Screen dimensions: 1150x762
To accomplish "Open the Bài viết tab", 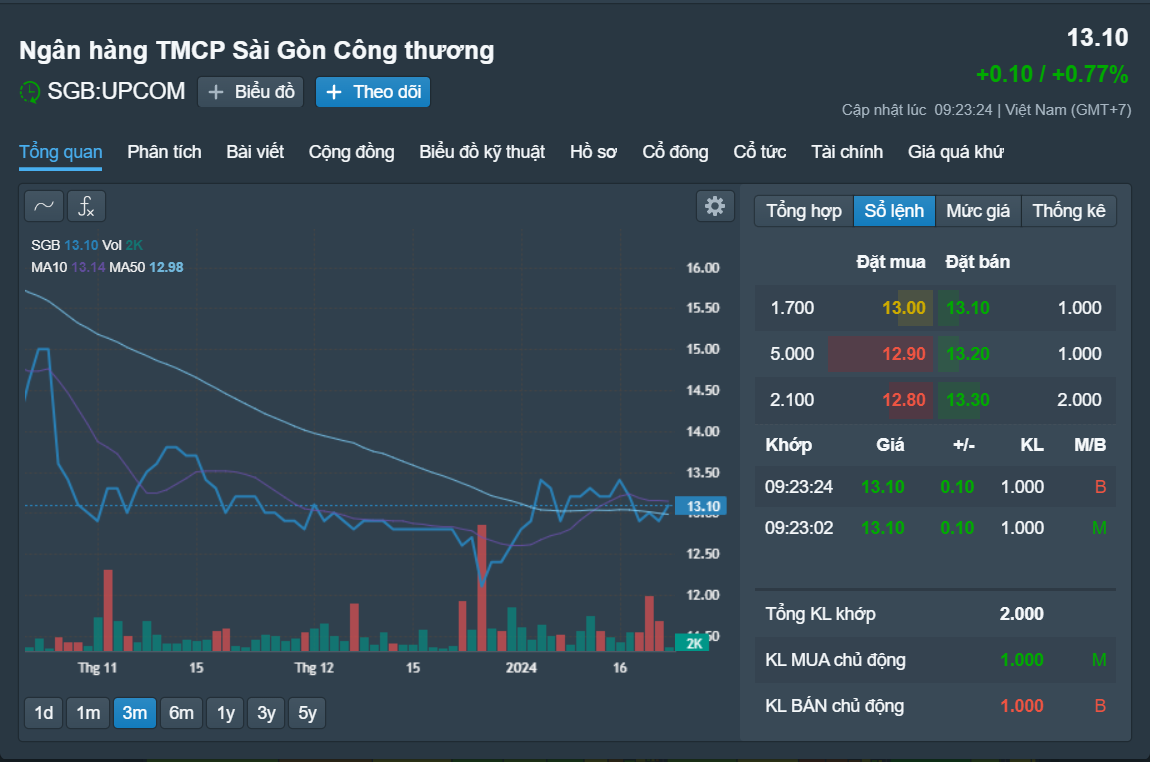I will click(254, 152).
